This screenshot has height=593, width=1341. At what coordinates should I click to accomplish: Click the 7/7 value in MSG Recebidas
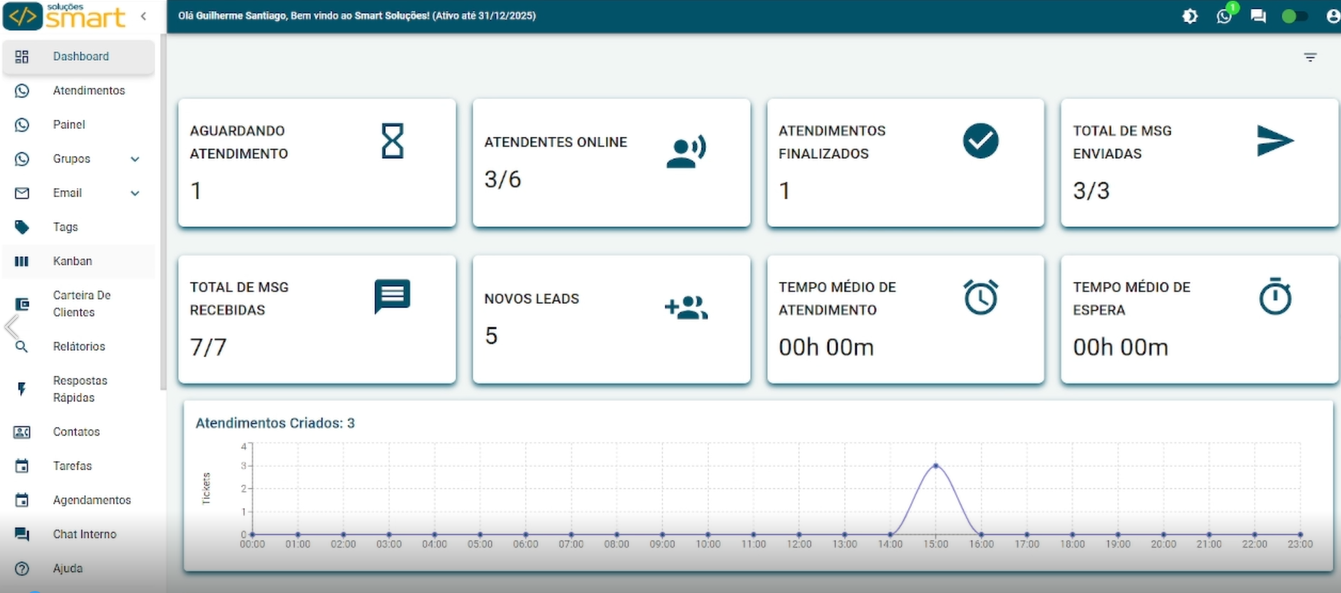[x=209, y=348]
